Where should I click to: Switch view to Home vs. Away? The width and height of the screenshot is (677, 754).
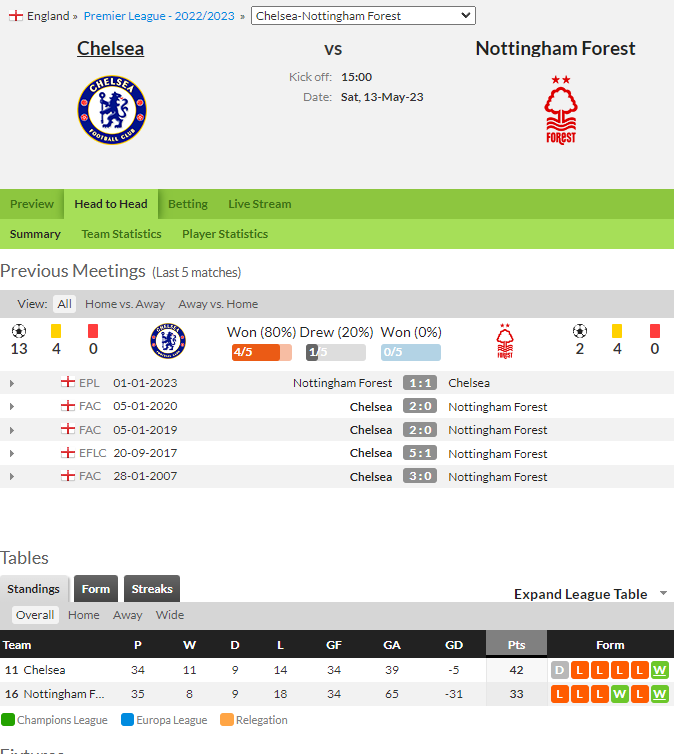click(125, 304)
